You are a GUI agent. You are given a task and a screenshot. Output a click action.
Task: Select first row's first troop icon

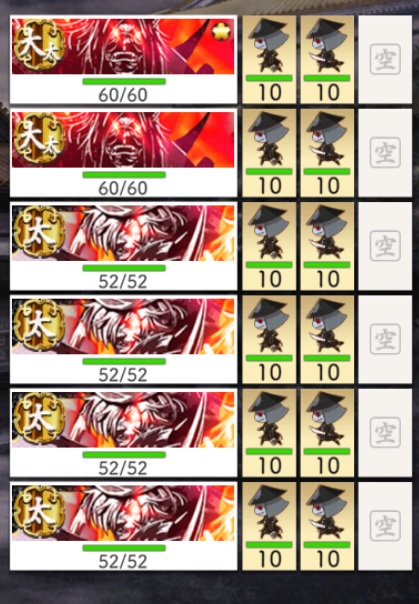(269, 59)
